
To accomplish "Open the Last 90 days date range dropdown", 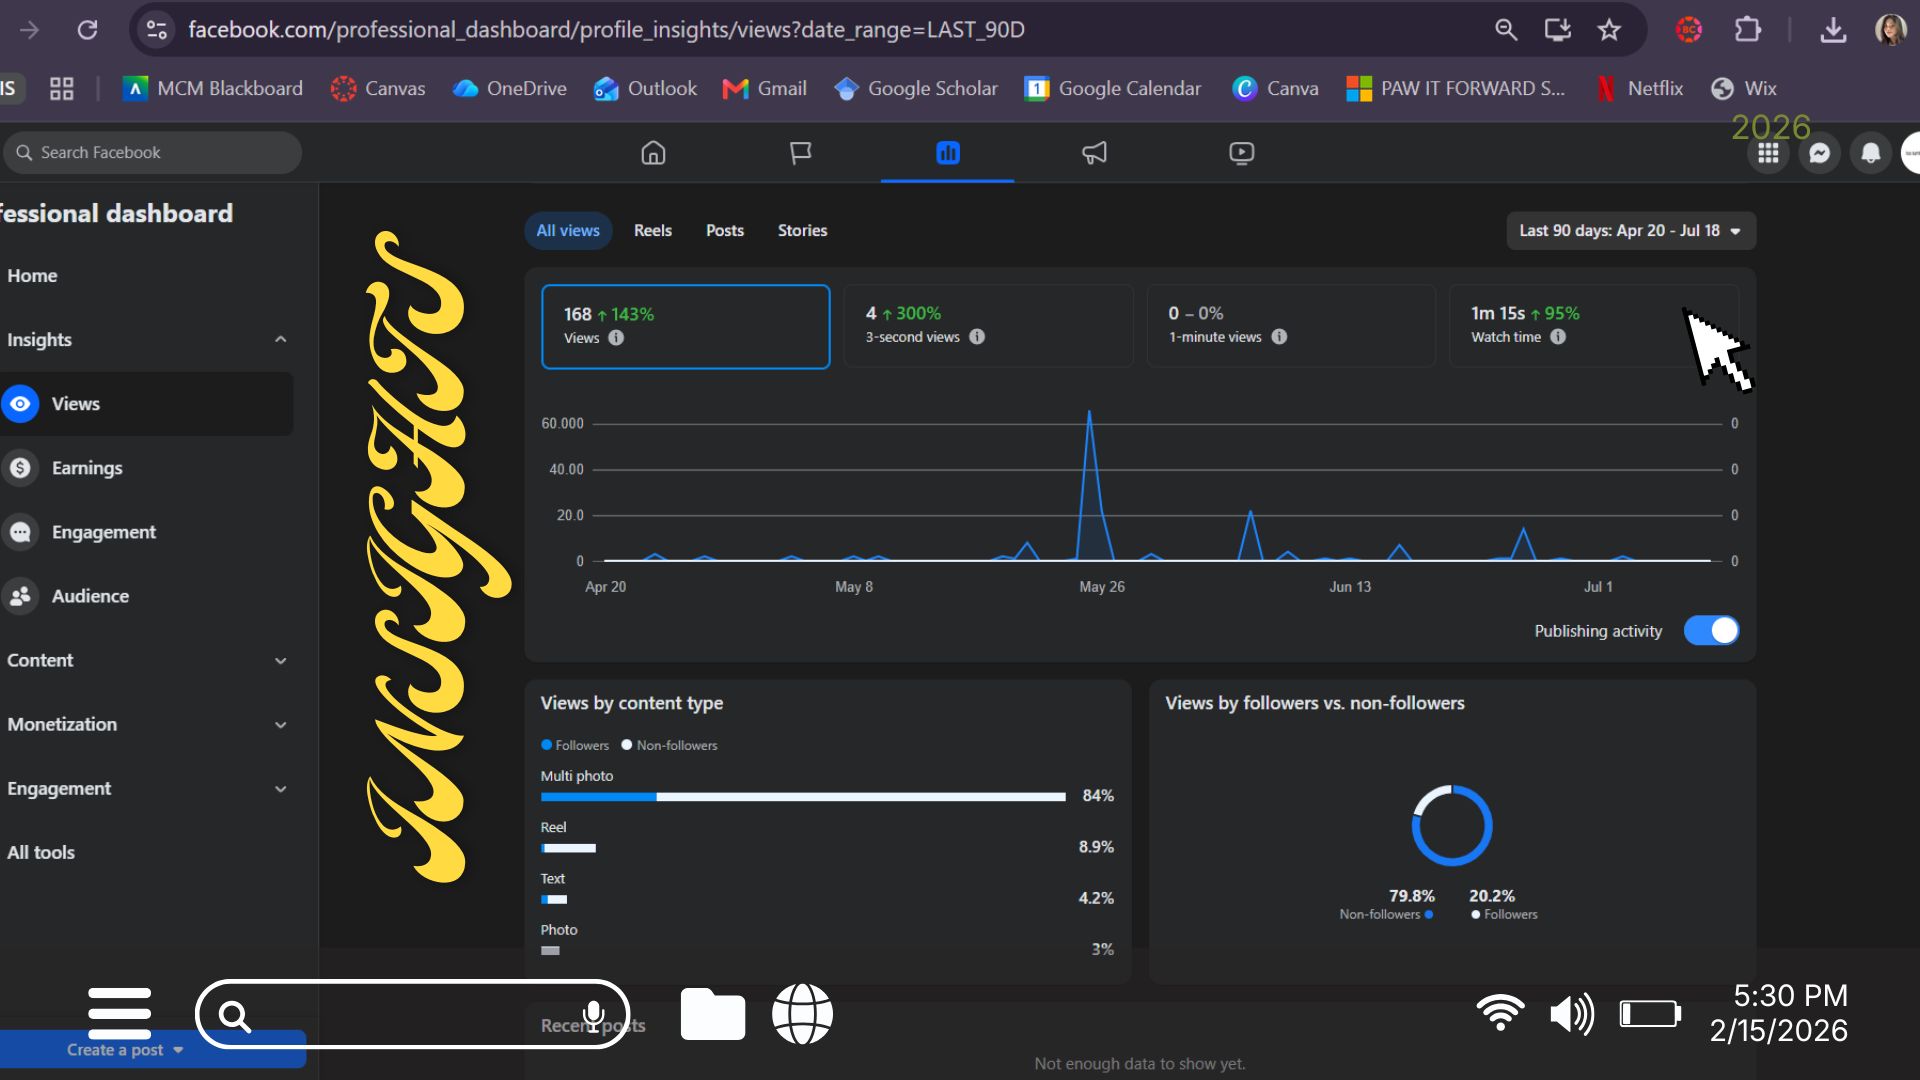I will 1631,231.
